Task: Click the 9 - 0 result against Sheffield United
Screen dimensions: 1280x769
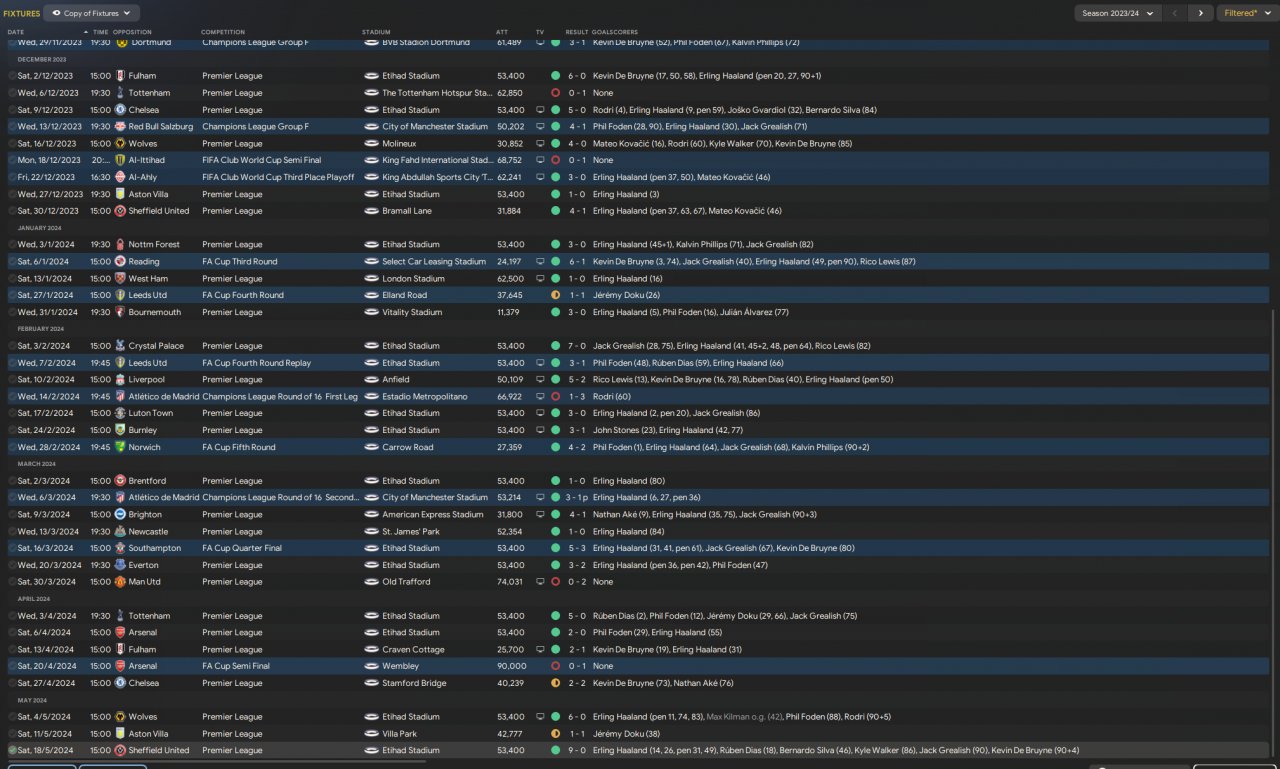Action: (576, 750)
